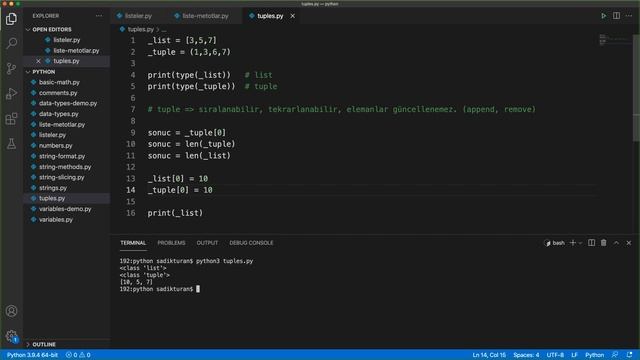Viewport: 640px width, 360px height.
Task: Open the Manage gear icon
Action: coord(11,336)
